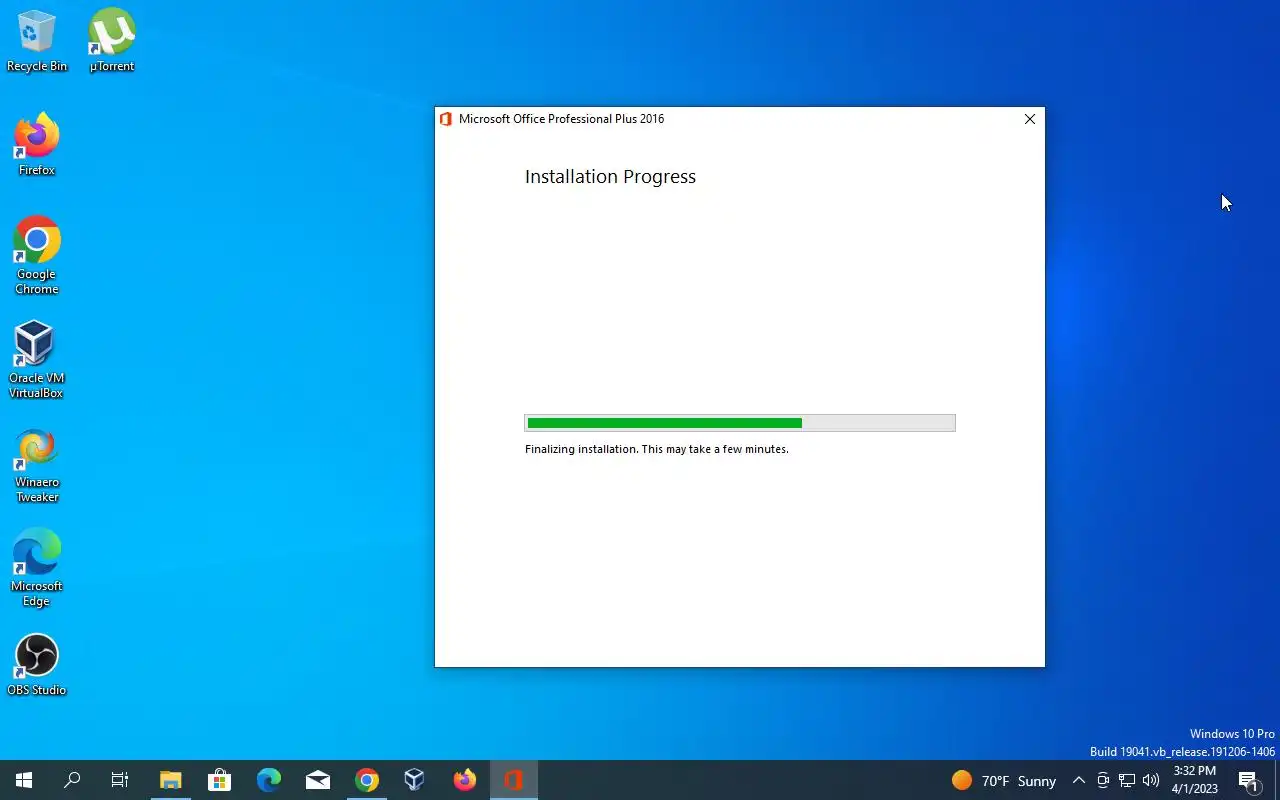Switch to Office installer taskbar button
Screen dimensions: 1280x800
pyautogui.click(x=514, y=780)
